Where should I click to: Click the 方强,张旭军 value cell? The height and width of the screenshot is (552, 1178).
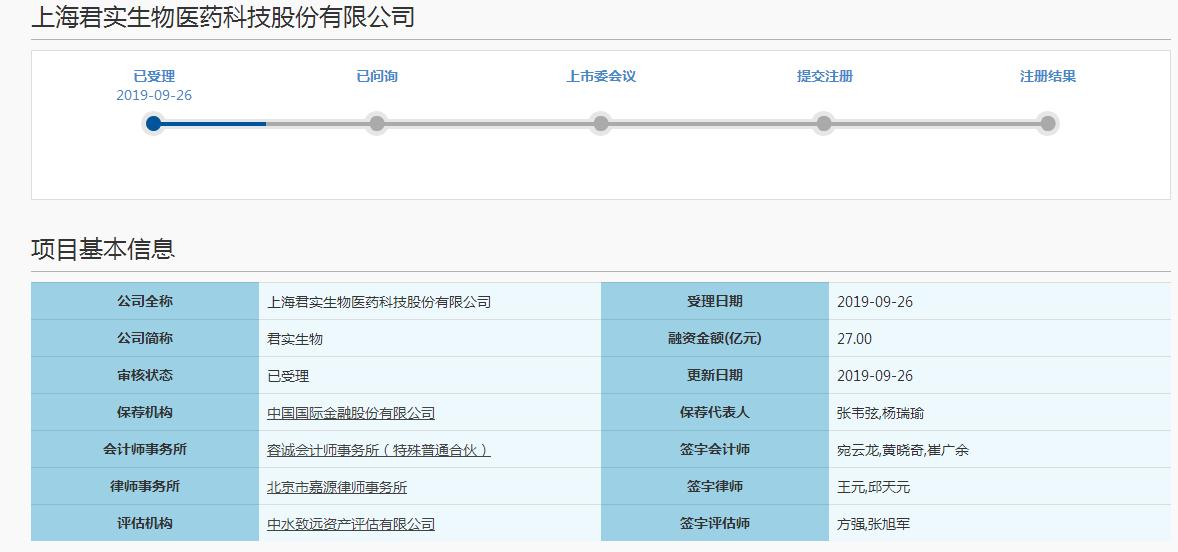click(999, 523)
